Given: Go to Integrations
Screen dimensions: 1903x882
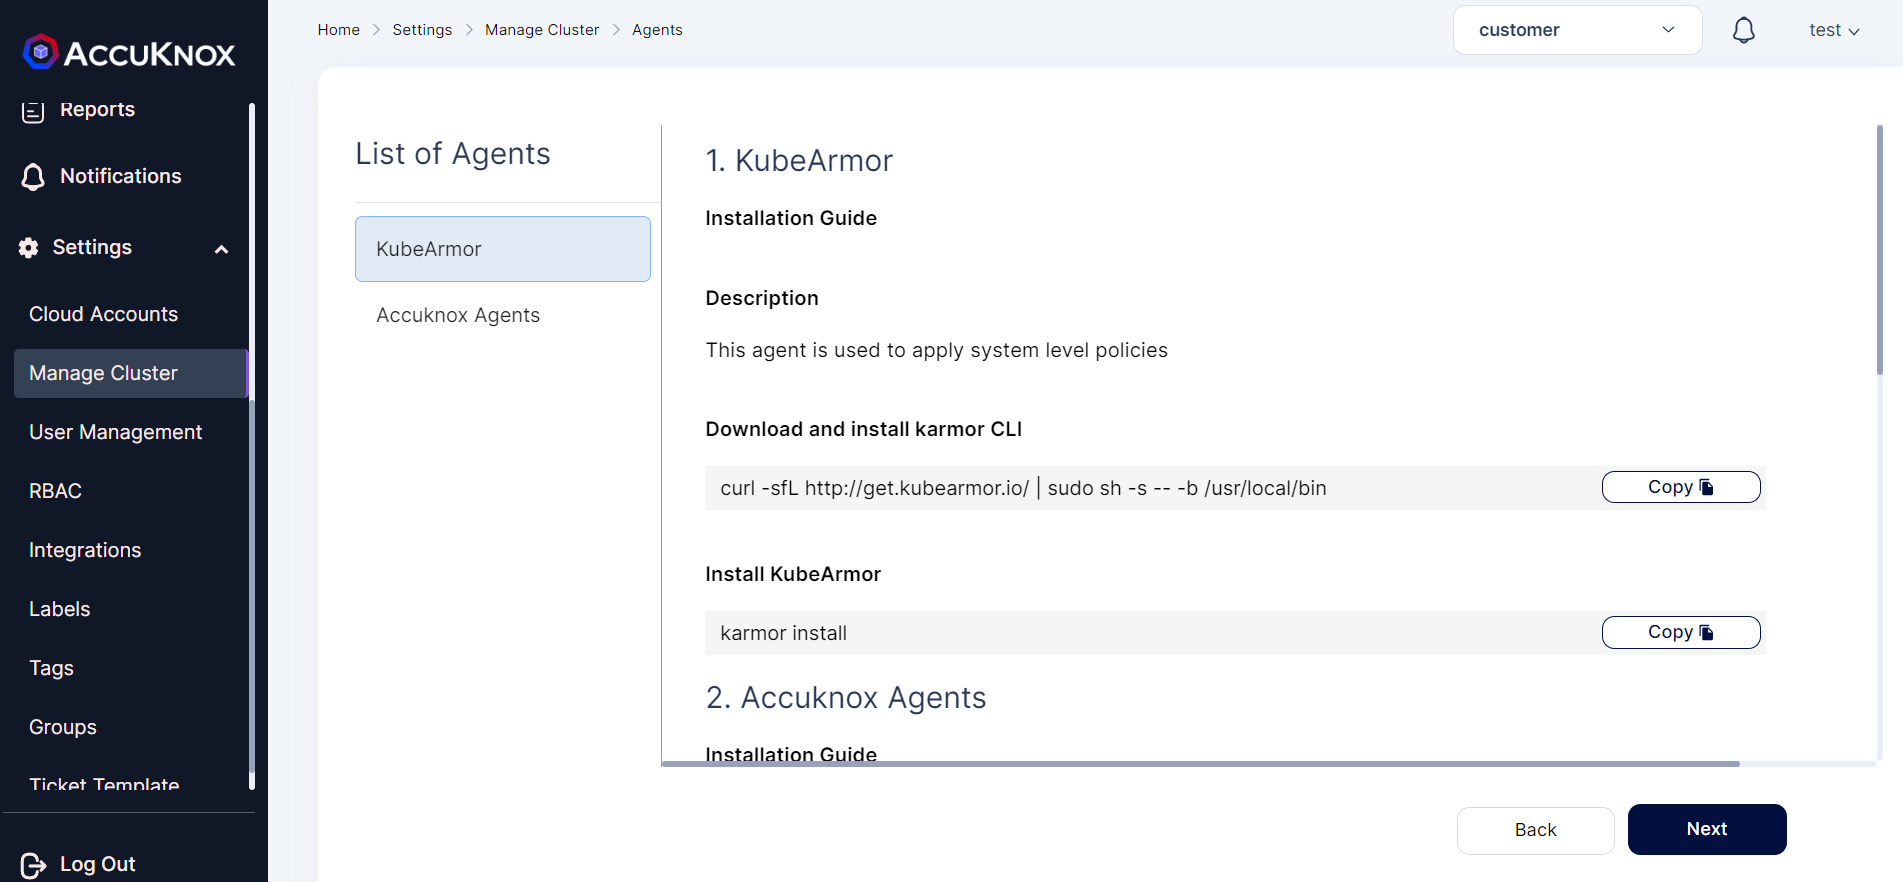Looking at the screenshot, I should 85,550.
